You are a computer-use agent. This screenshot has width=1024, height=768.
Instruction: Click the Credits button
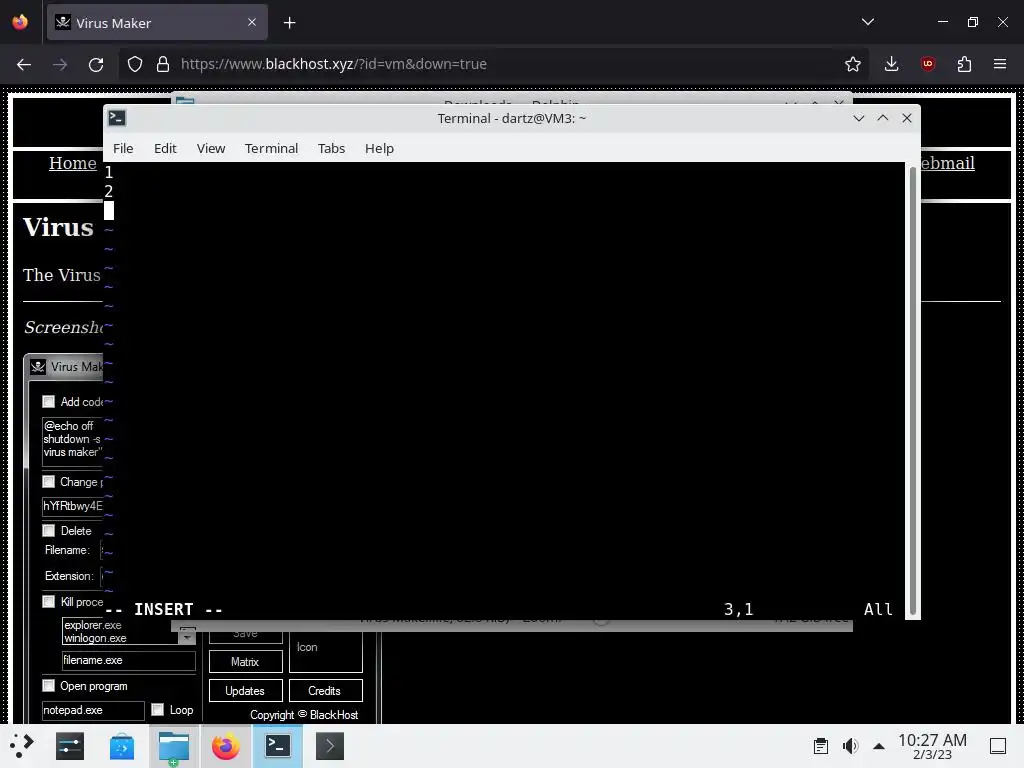325,691
